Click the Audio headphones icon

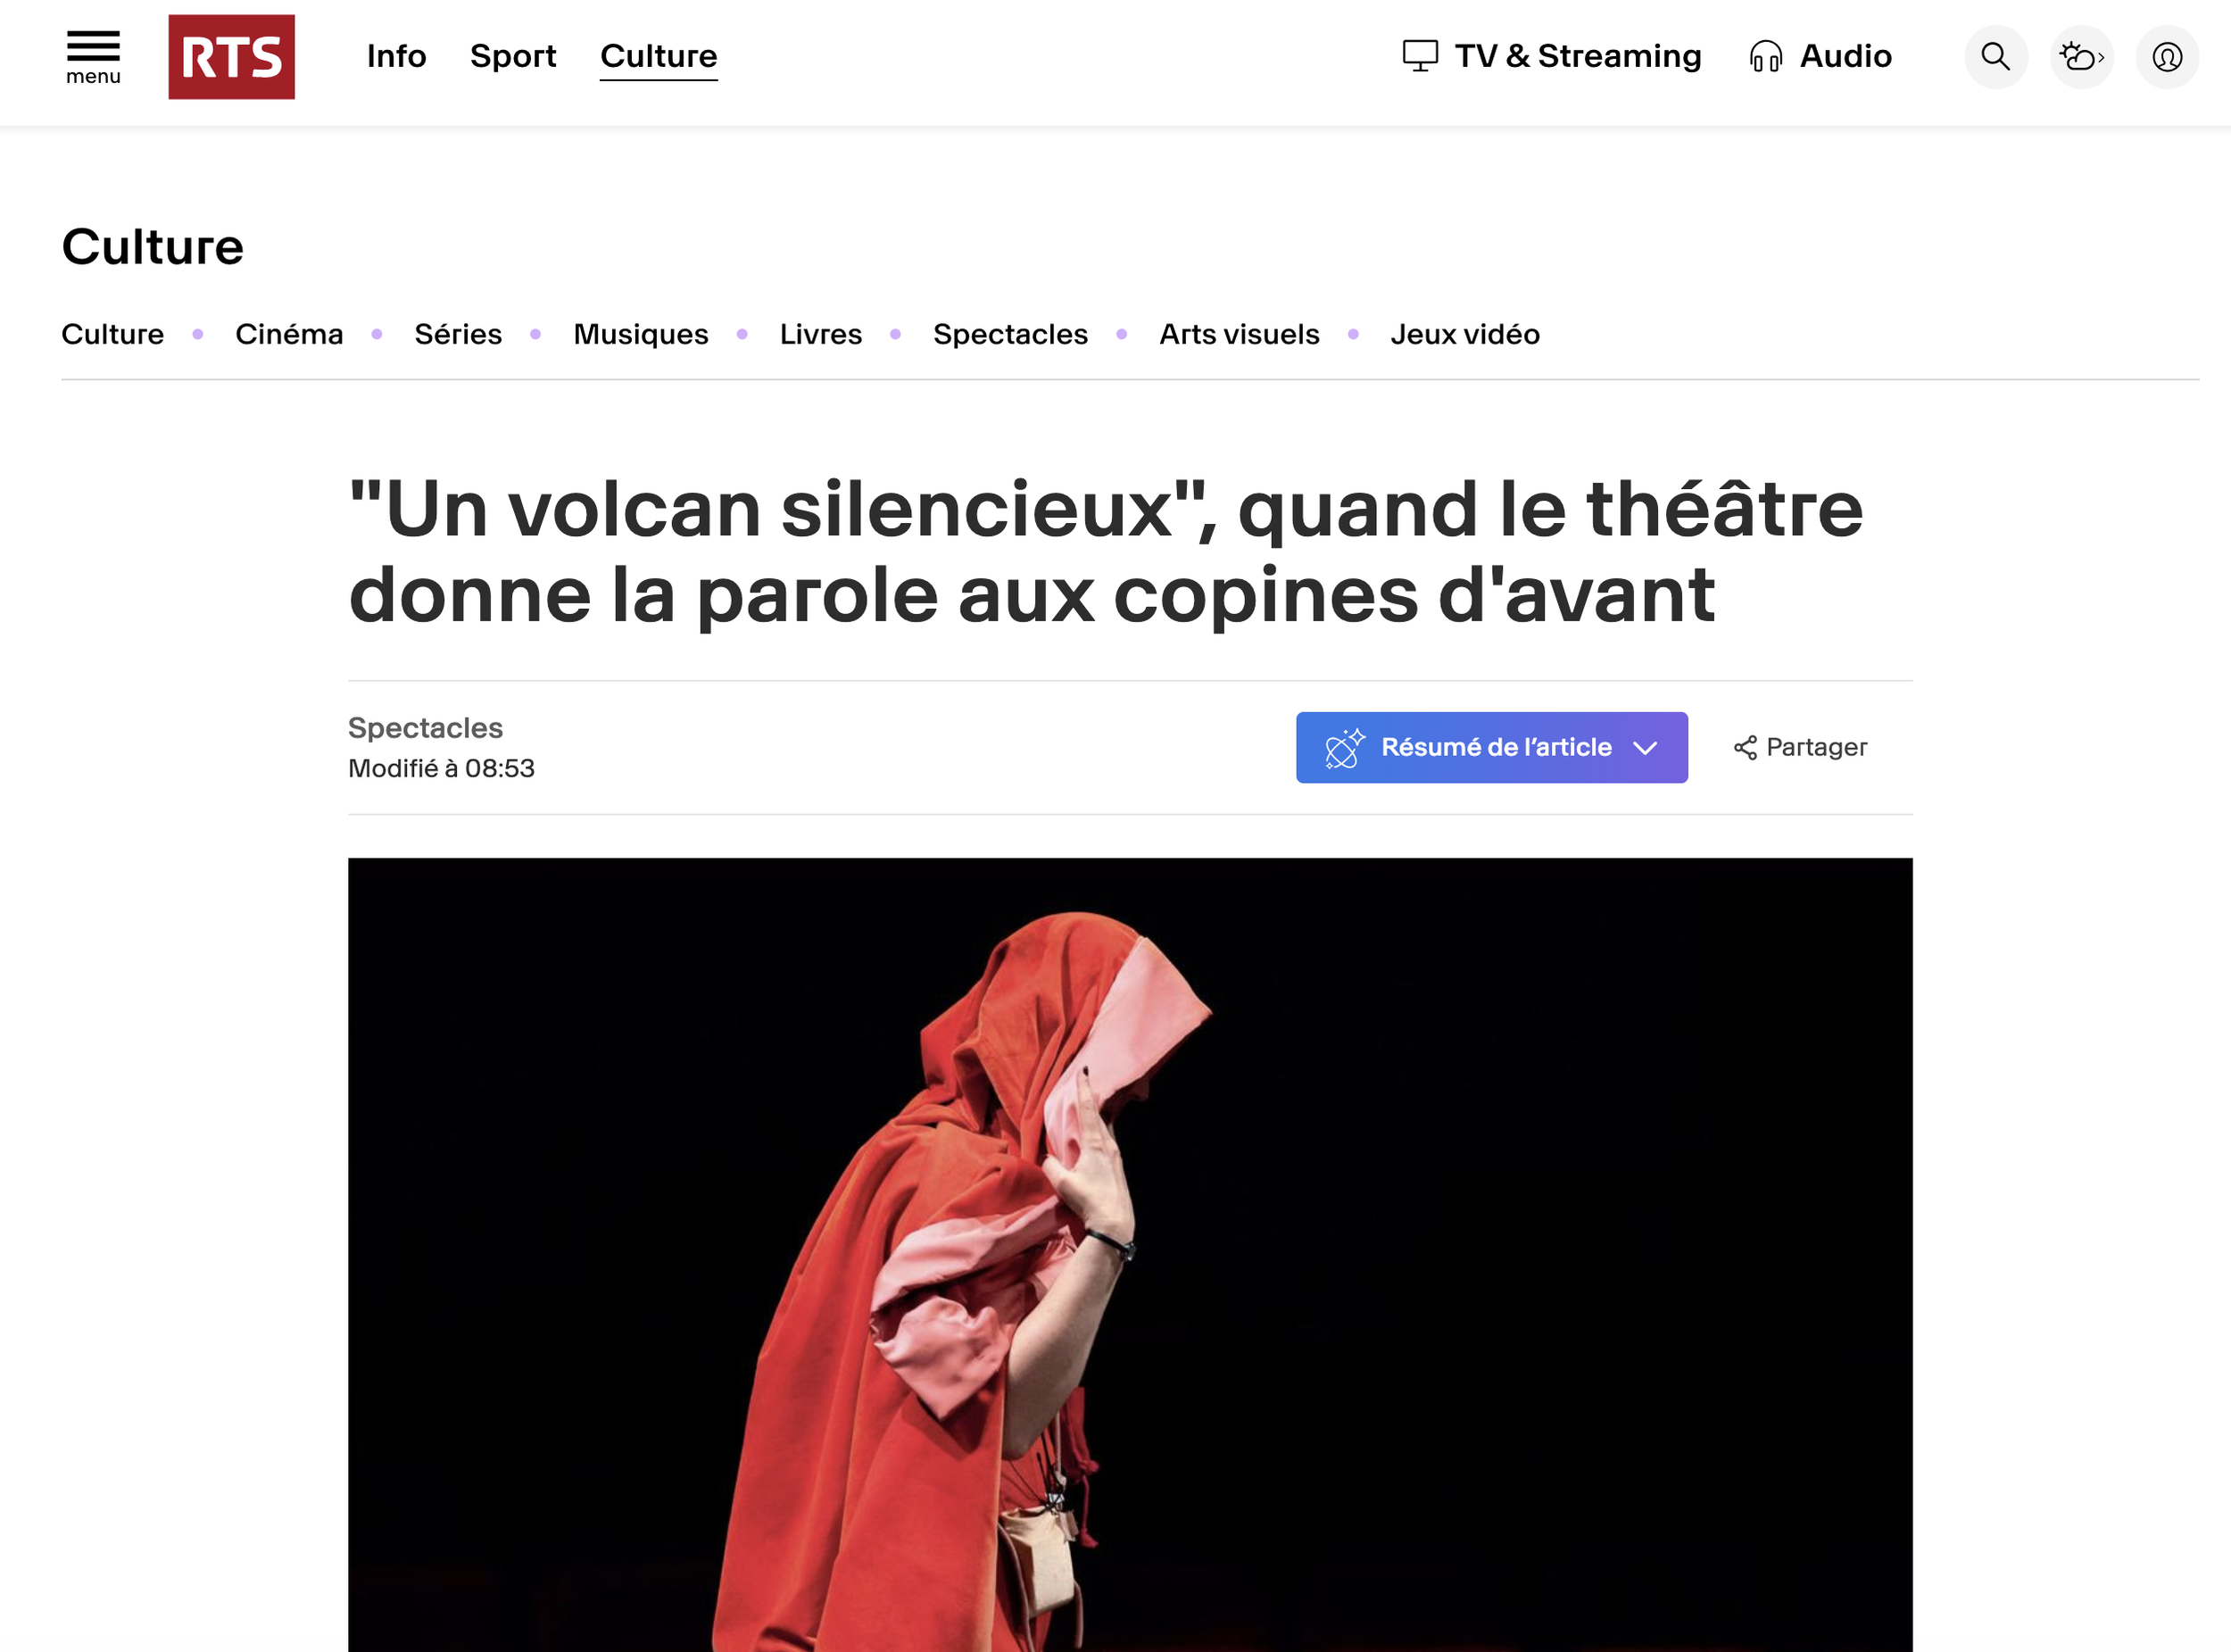[x=1765, y=56]
